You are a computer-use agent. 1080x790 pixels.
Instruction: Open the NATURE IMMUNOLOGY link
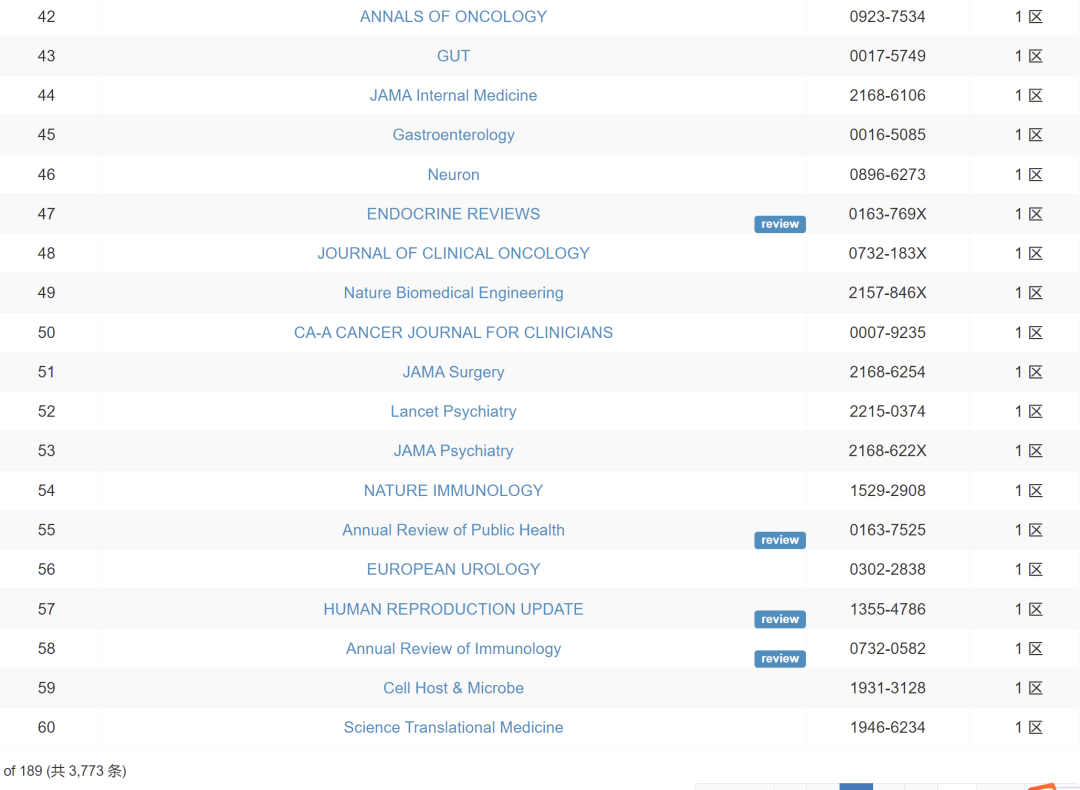[453, 490]
